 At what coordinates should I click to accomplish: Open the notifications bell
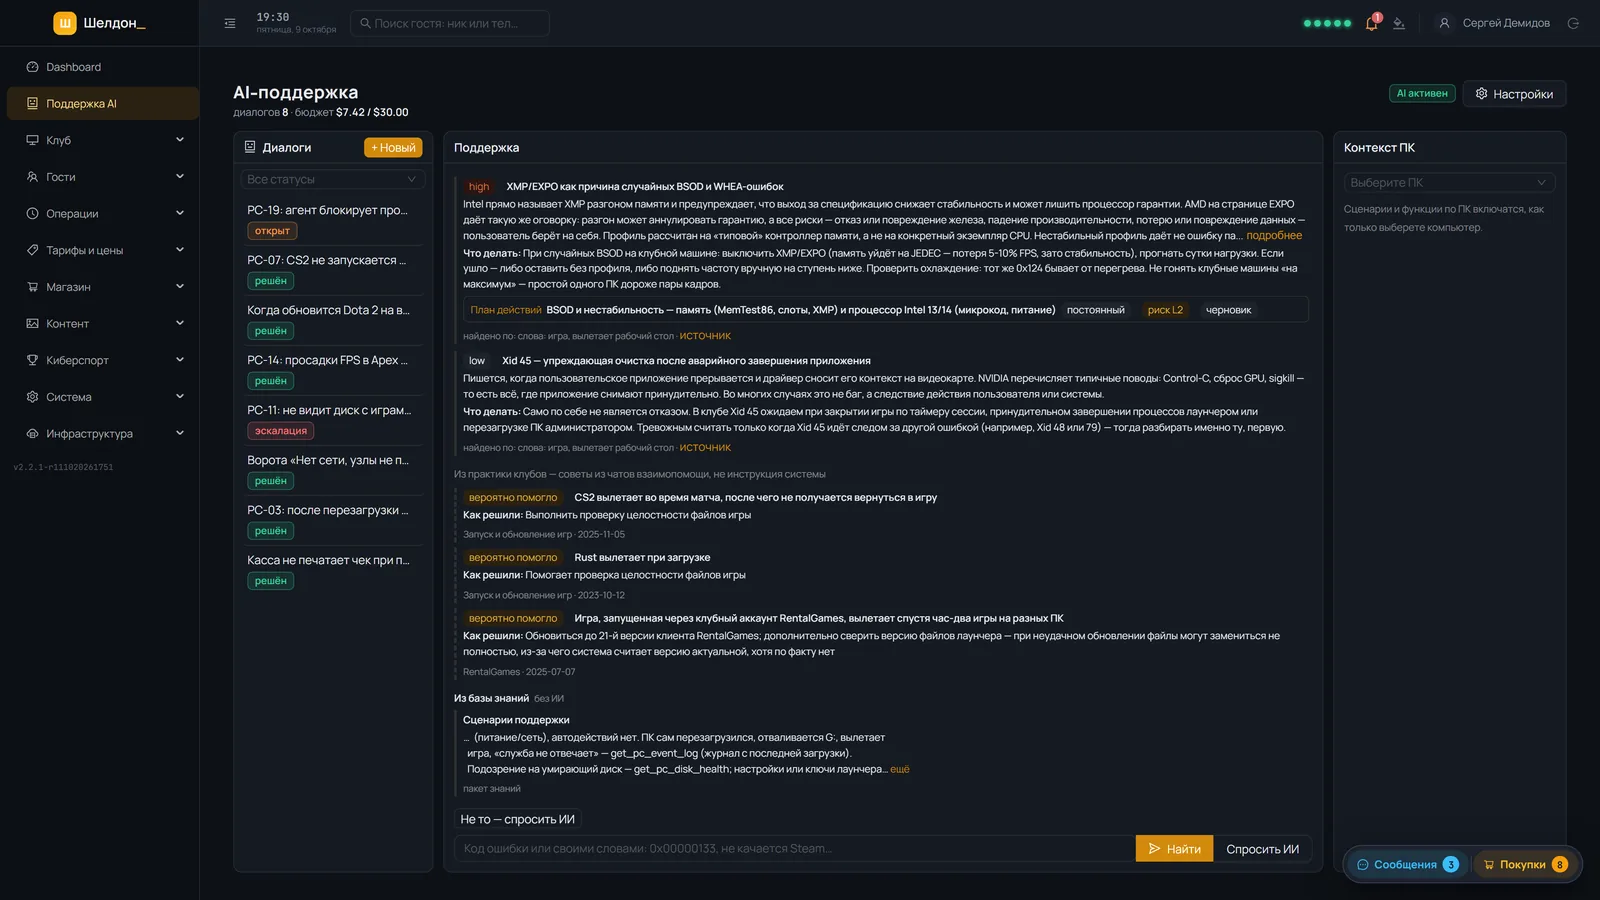[x=1371, y=23]
